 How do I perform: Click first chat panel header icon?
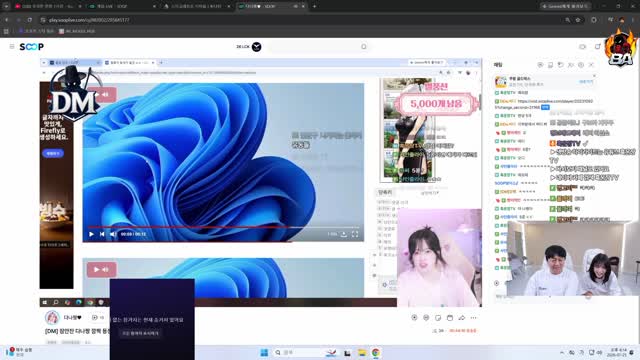[x=540, y=65]
